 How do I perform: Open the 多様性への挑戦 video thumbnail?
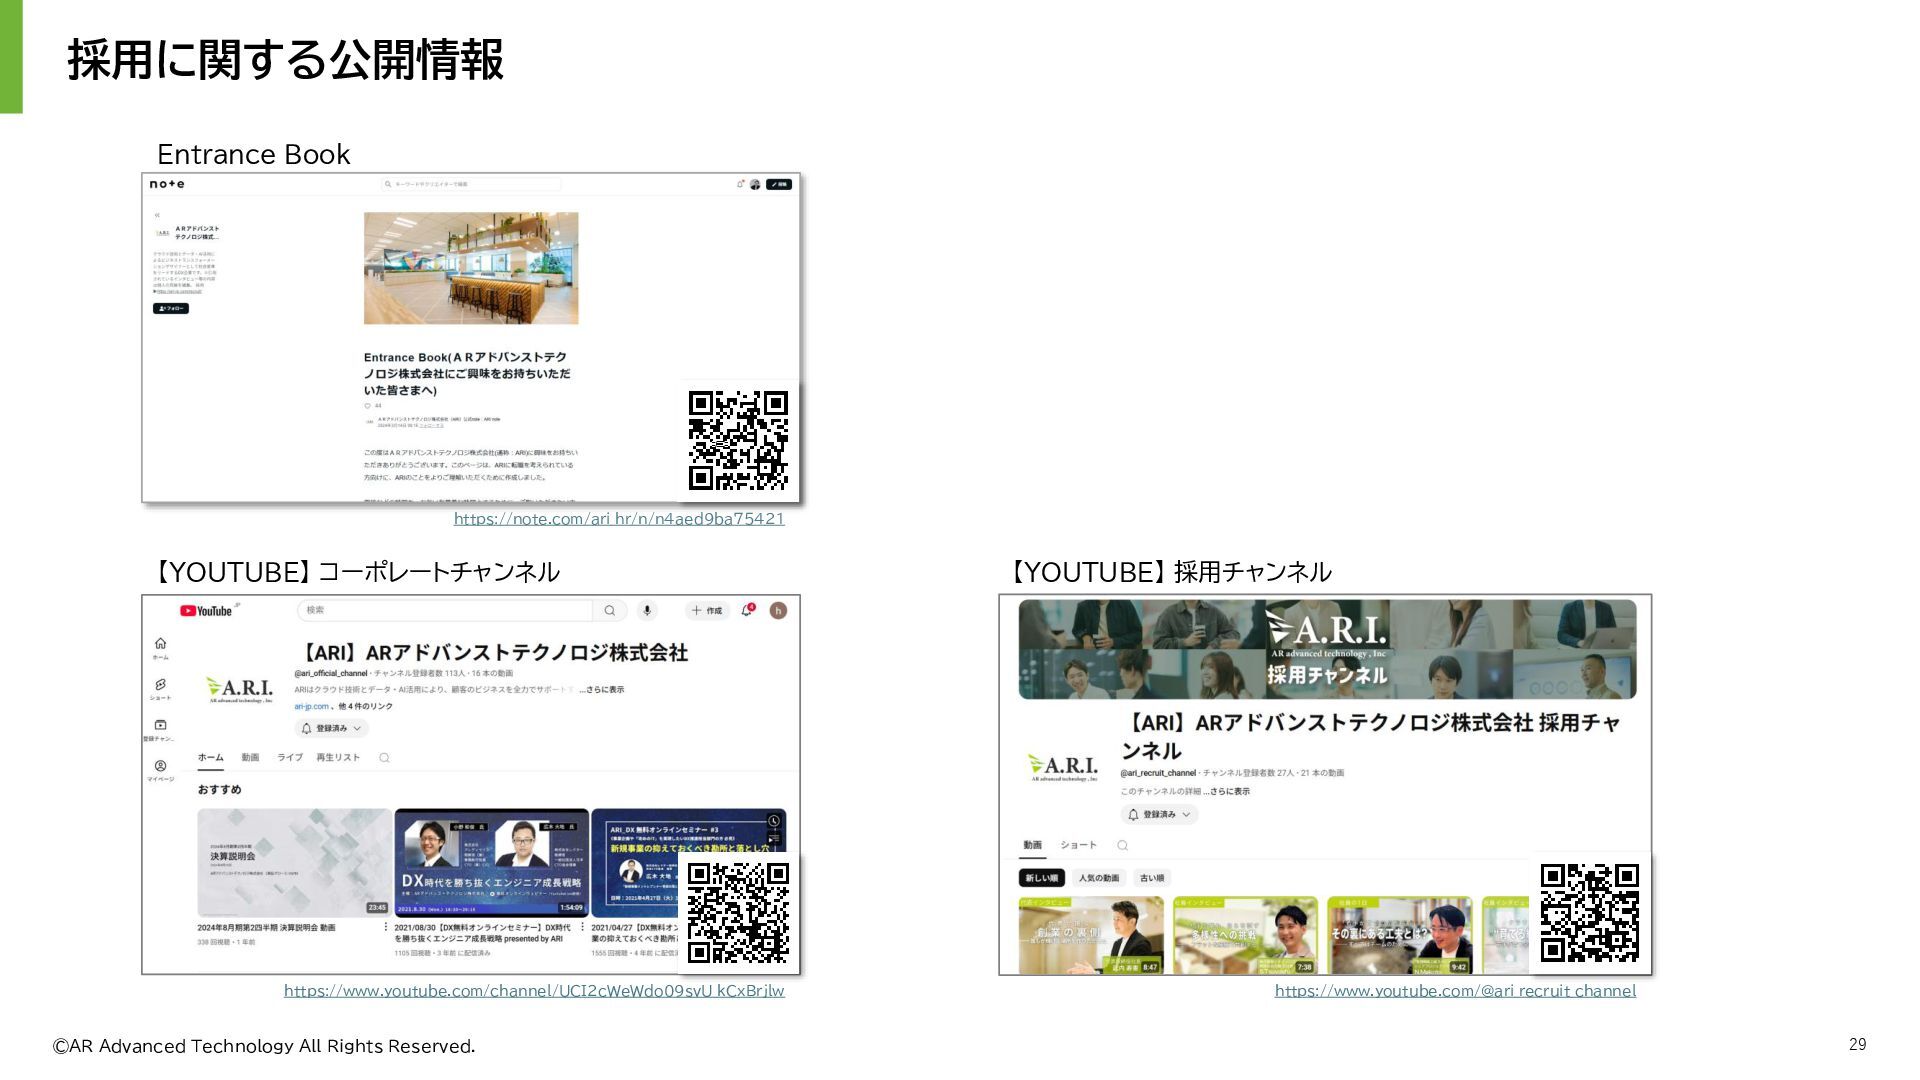(1245, 936)
